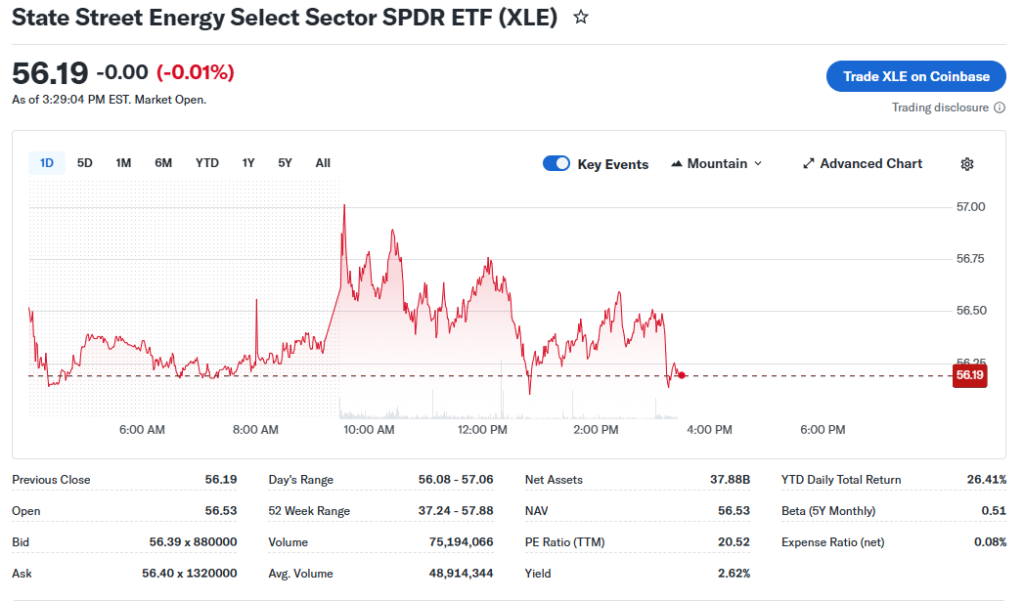The height and width of the screenshot is (601, 1024).
Task: Click the trading disclosure info icon
Action: 1000,108
